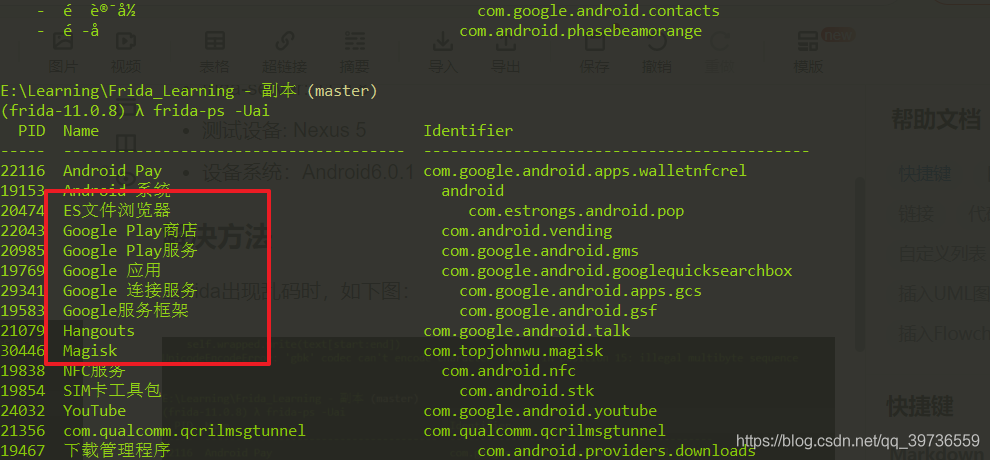Click the '下载管理程序' process name

[117, 451]
